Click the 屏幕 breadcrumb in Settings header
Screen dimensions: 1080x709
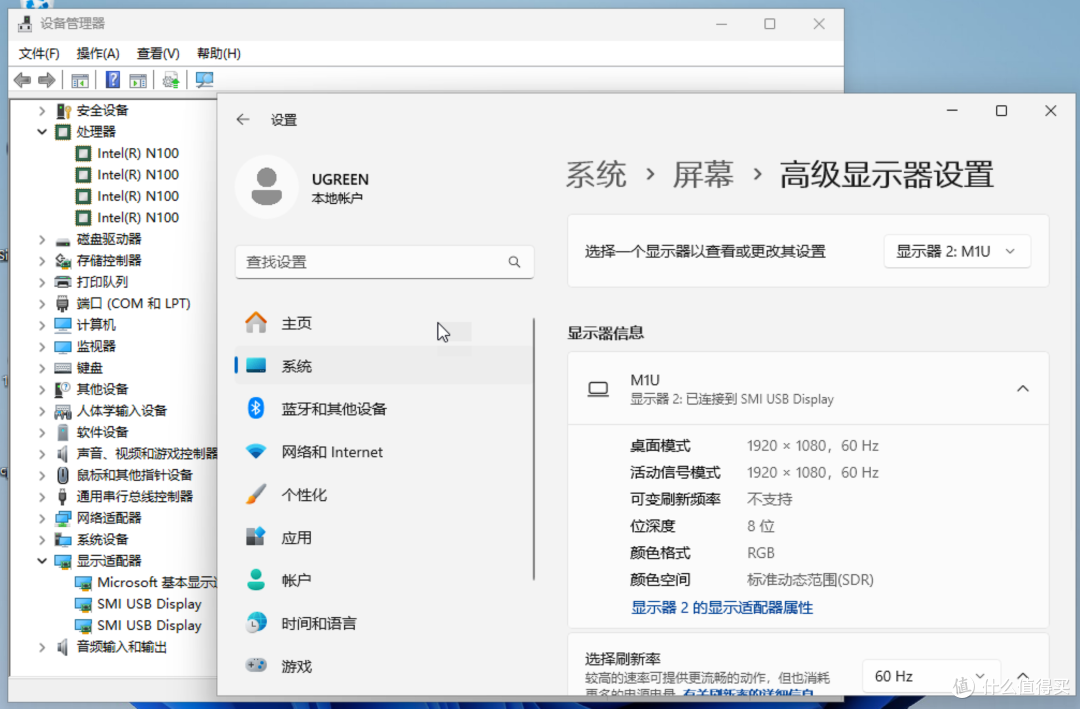tap(703, 175)
